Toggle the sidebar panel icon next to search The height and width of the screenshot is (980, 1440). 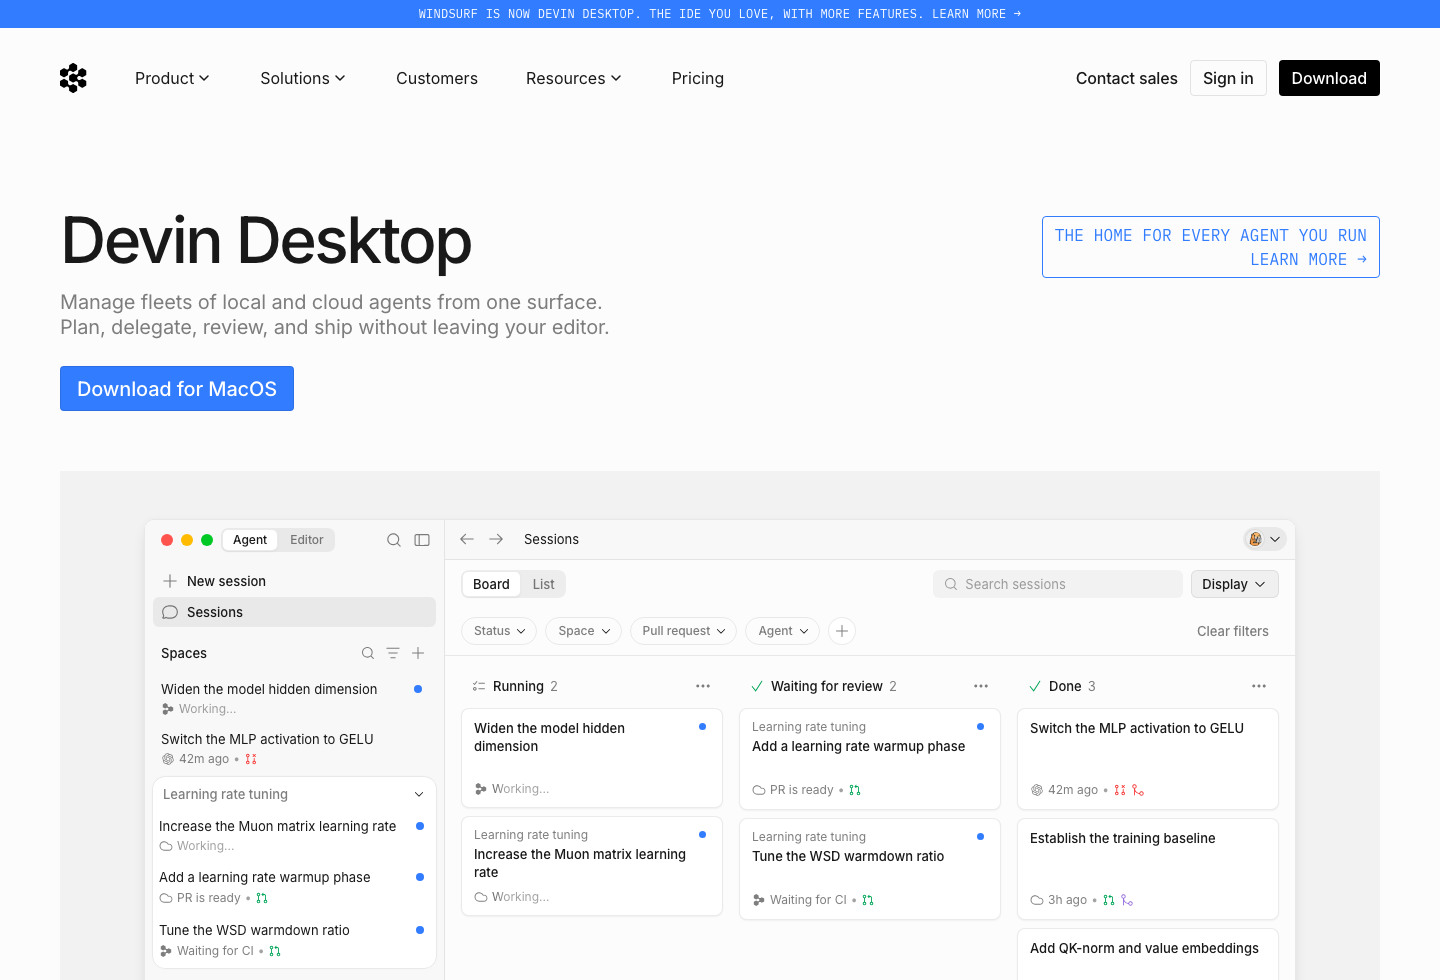pyautogui.click(x=422, y=540)
